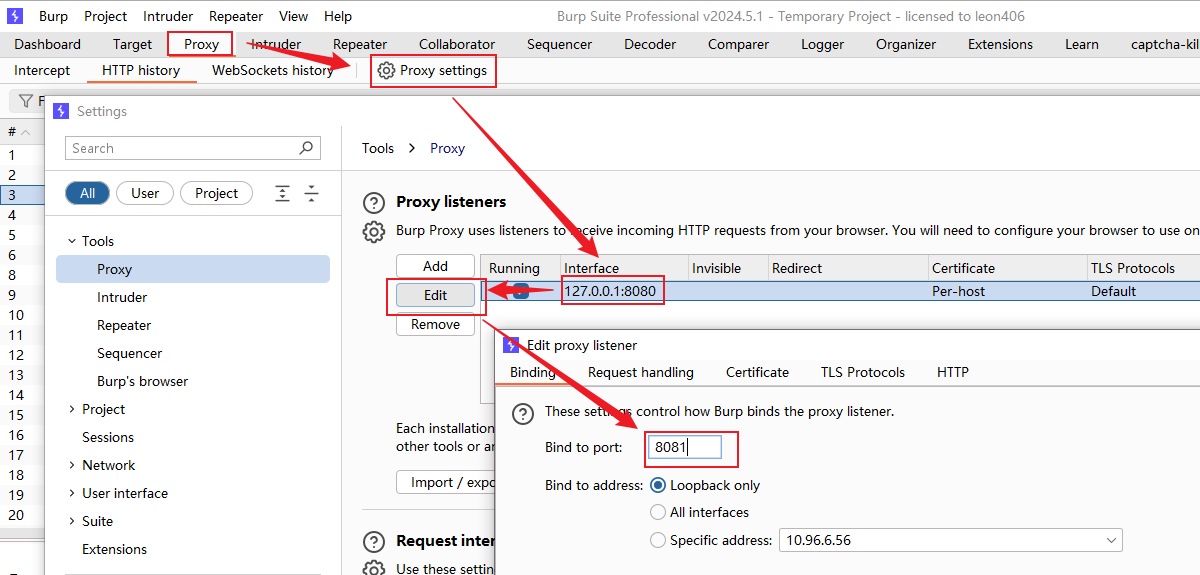Open the Request handling tab in the dialog
The image size is (1200, 575).
tap(640, 372)
